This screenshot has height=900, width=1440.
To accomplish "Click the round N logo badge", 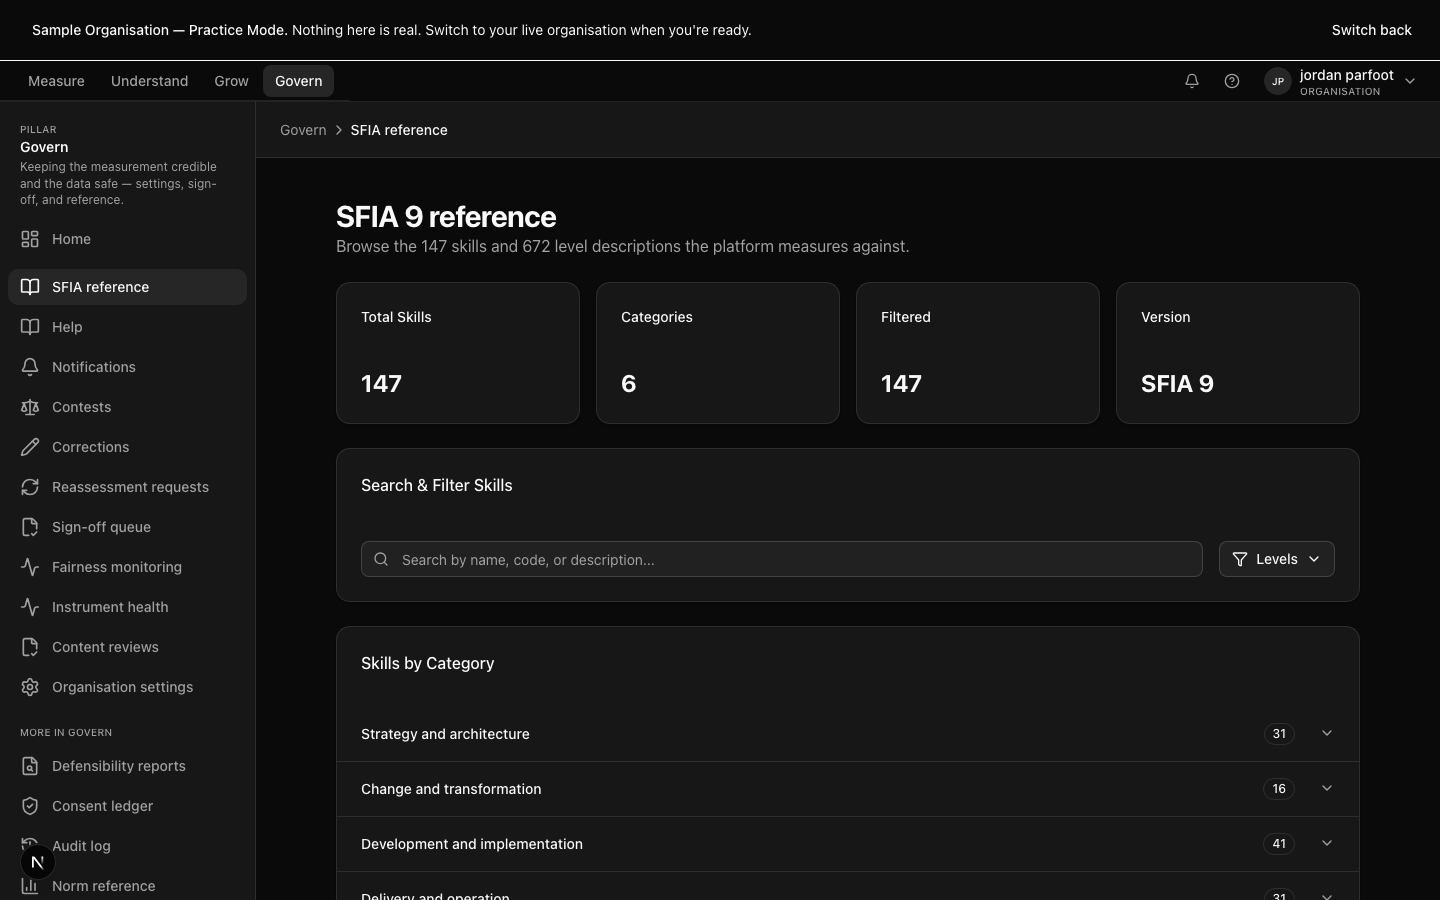I will click(x=37, y=862).
